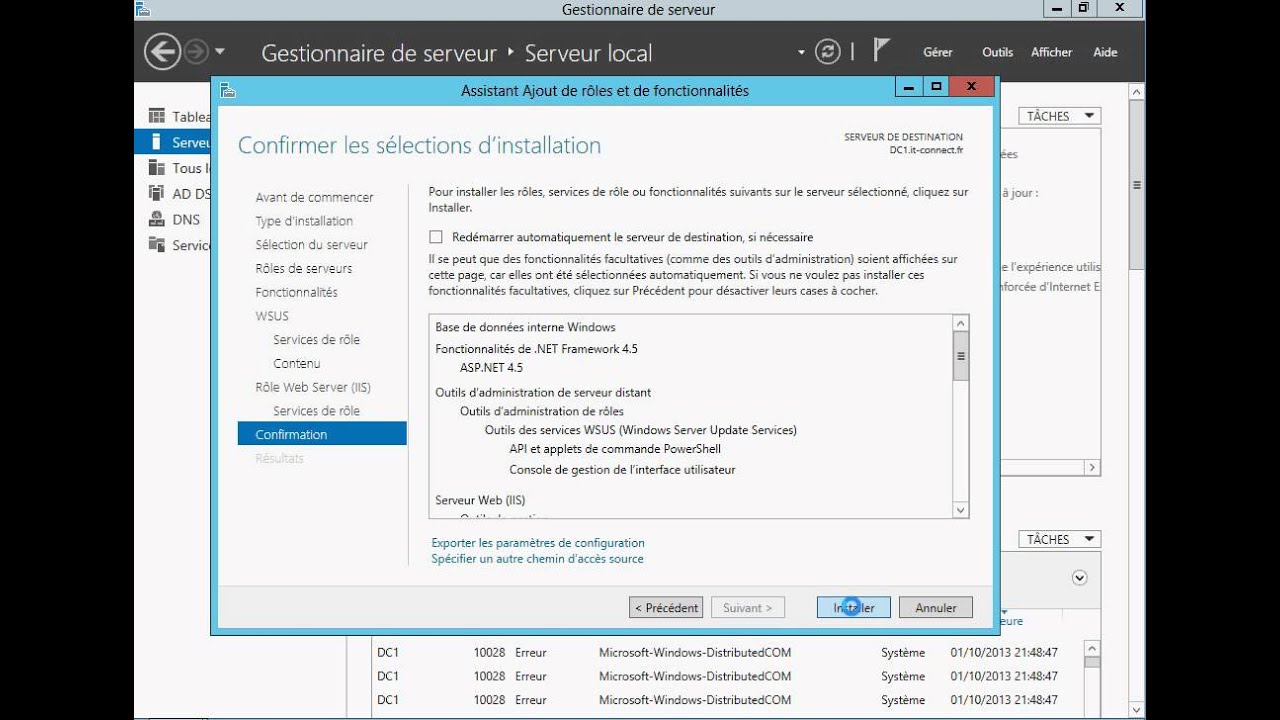Image resolution: width=1280 pixels, height=720 pixels.
Task: Open the navigation history dropdown arrow
Action: pos(220,52)
